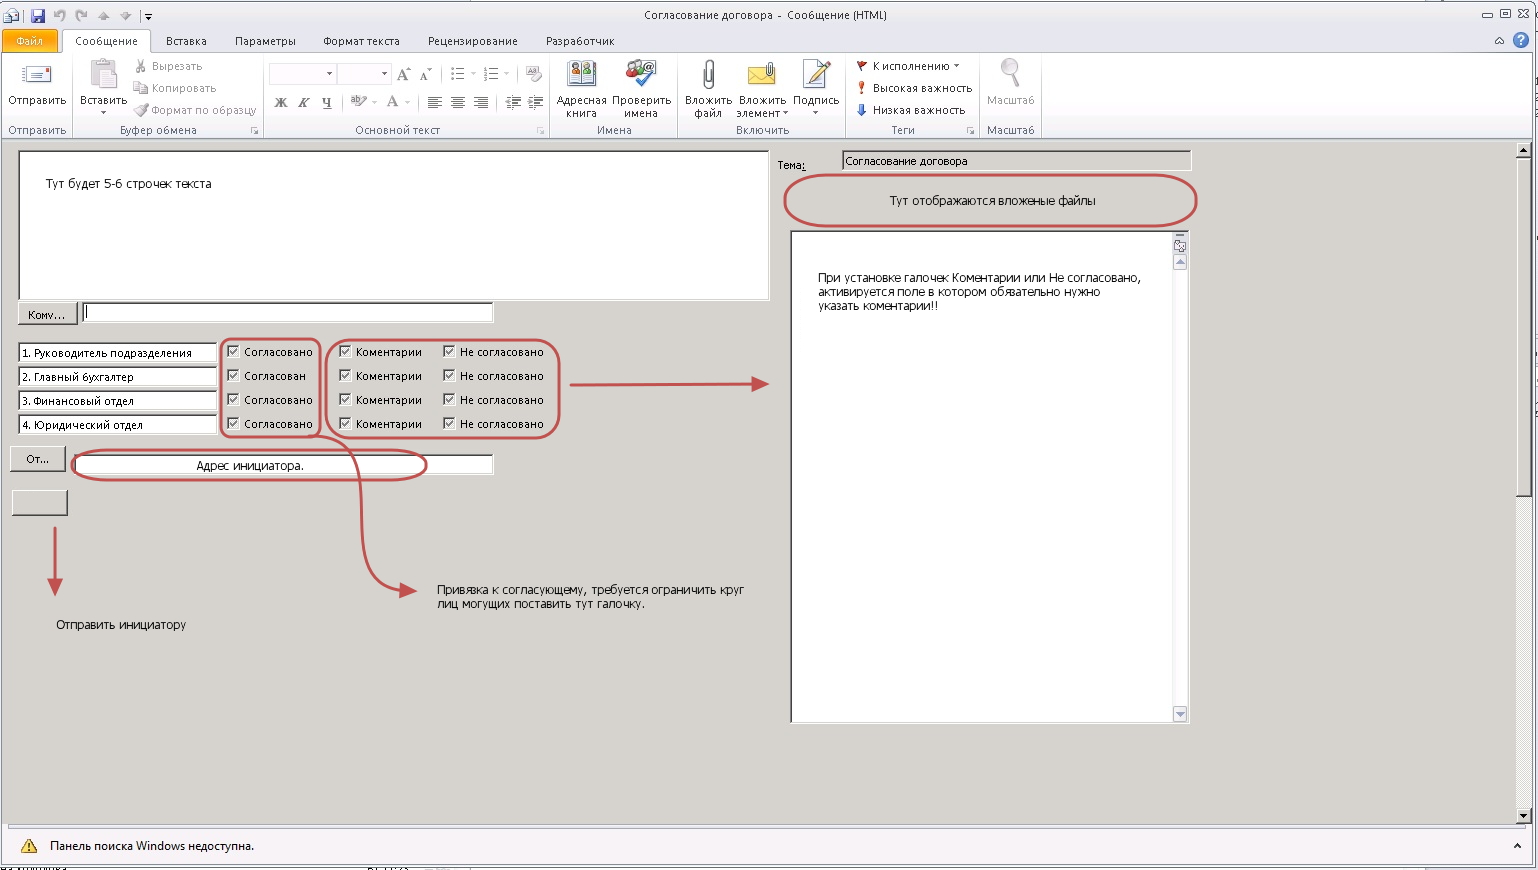
Task: Click the Previous item up arrow
Action: [x=103, y=15]
